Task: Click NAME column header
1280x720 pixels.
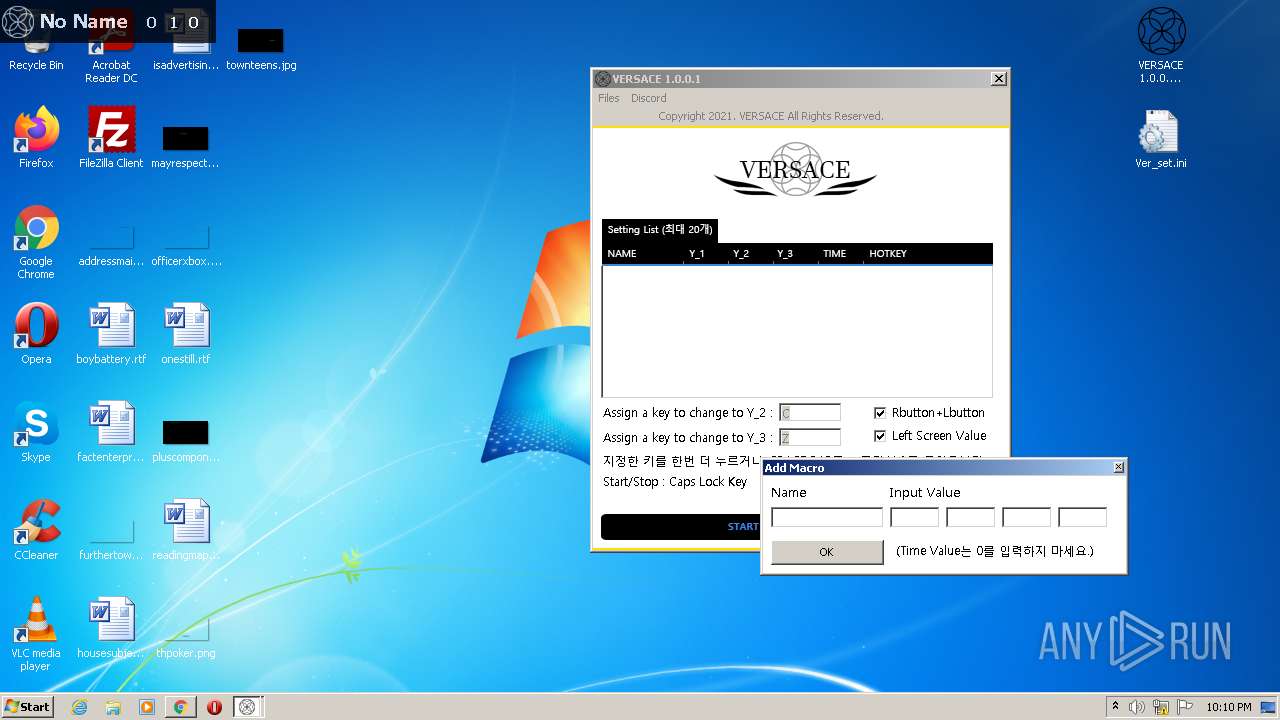Action: tap(643, 254)
